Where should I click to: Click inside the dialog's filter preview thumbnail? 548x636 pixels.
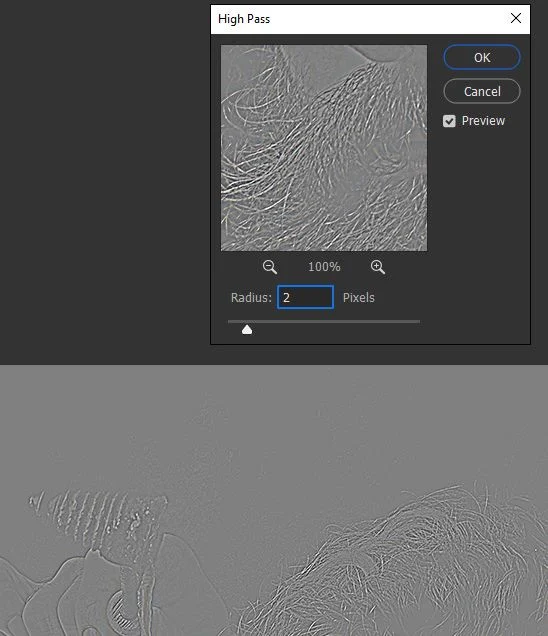pos(324,148)
